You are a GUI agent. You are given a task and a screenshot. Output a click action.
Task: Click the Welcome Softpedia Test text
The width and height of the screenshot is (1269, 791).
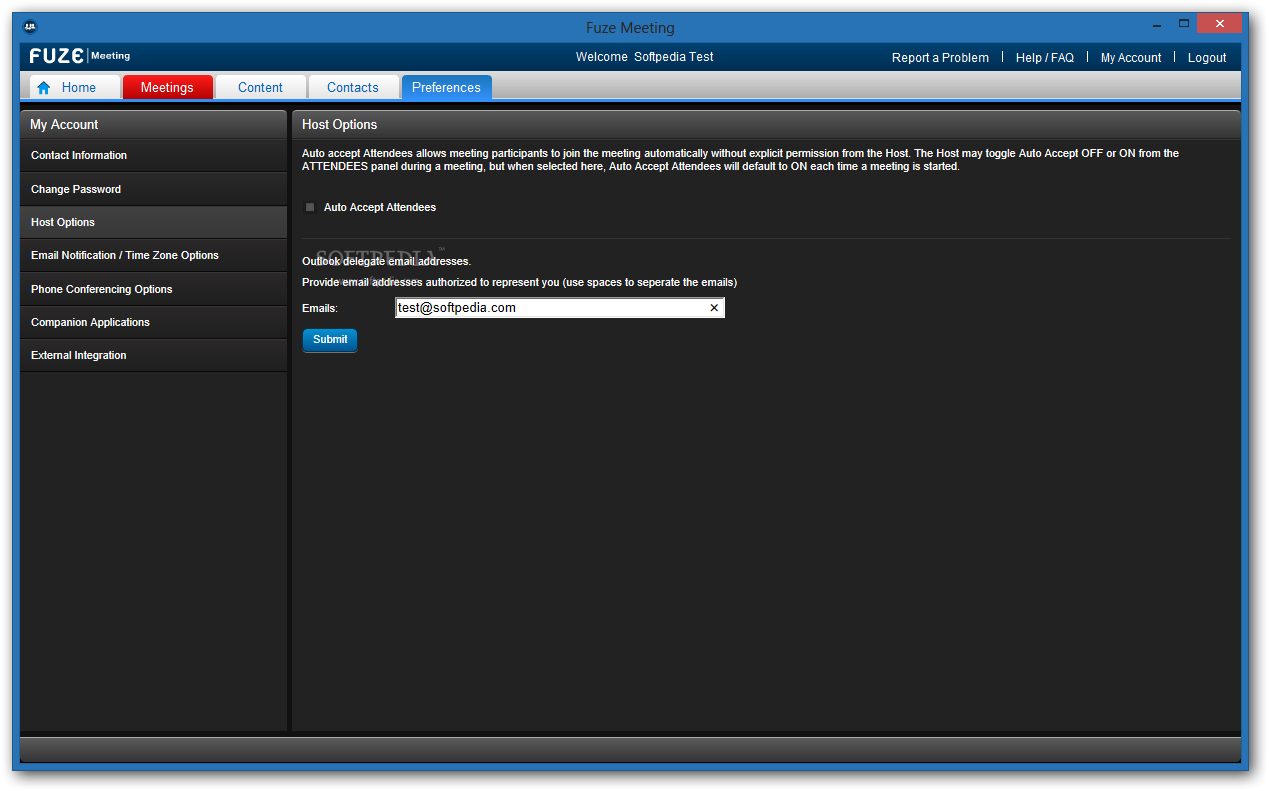pos(645,57)
